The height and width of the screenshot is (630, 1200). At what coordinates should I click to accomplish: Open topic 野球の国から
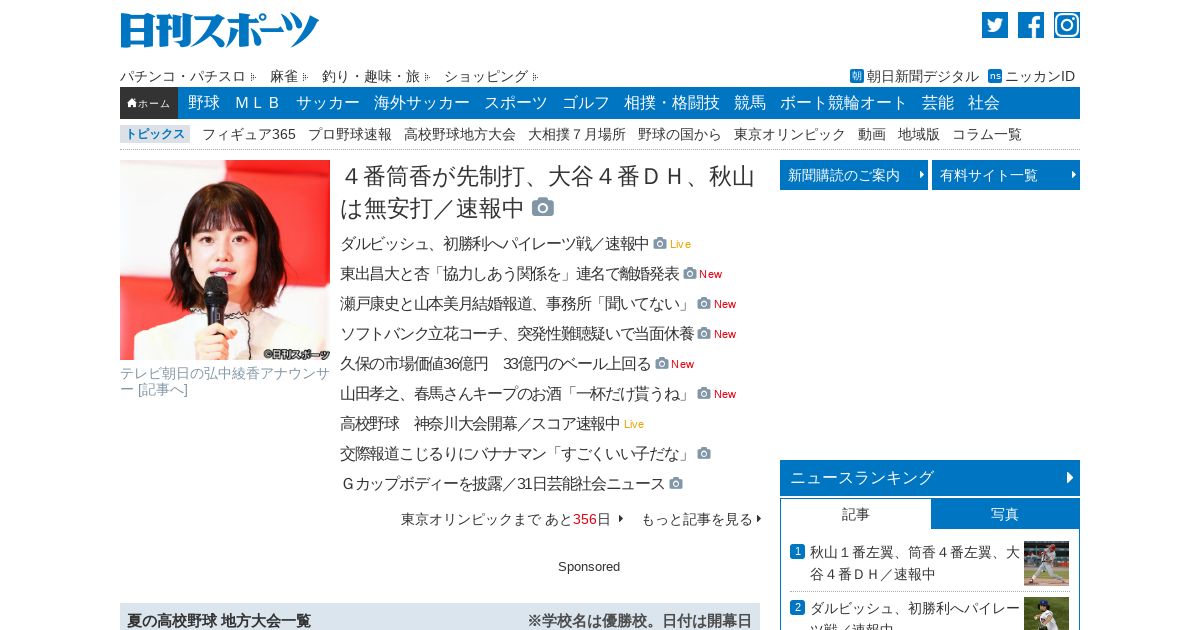tap(680, 134)
